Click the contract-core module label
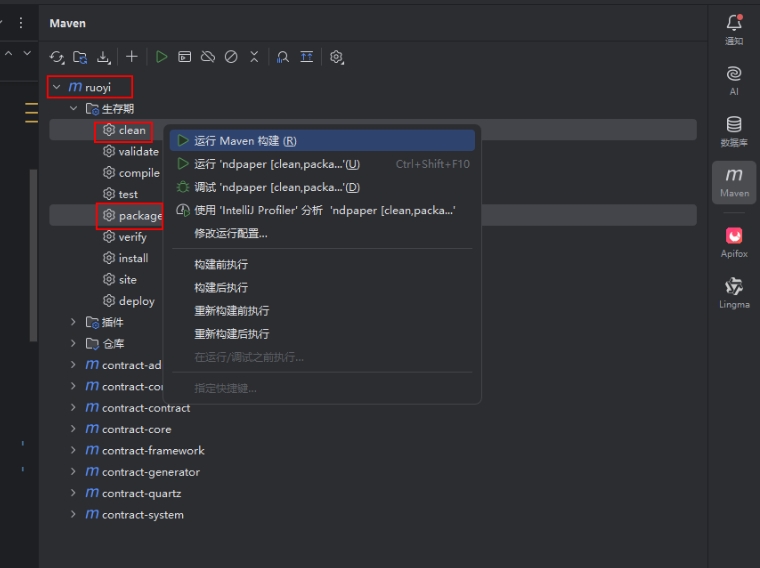The height and width of the screenshot is (568, 760). [137, 429]
